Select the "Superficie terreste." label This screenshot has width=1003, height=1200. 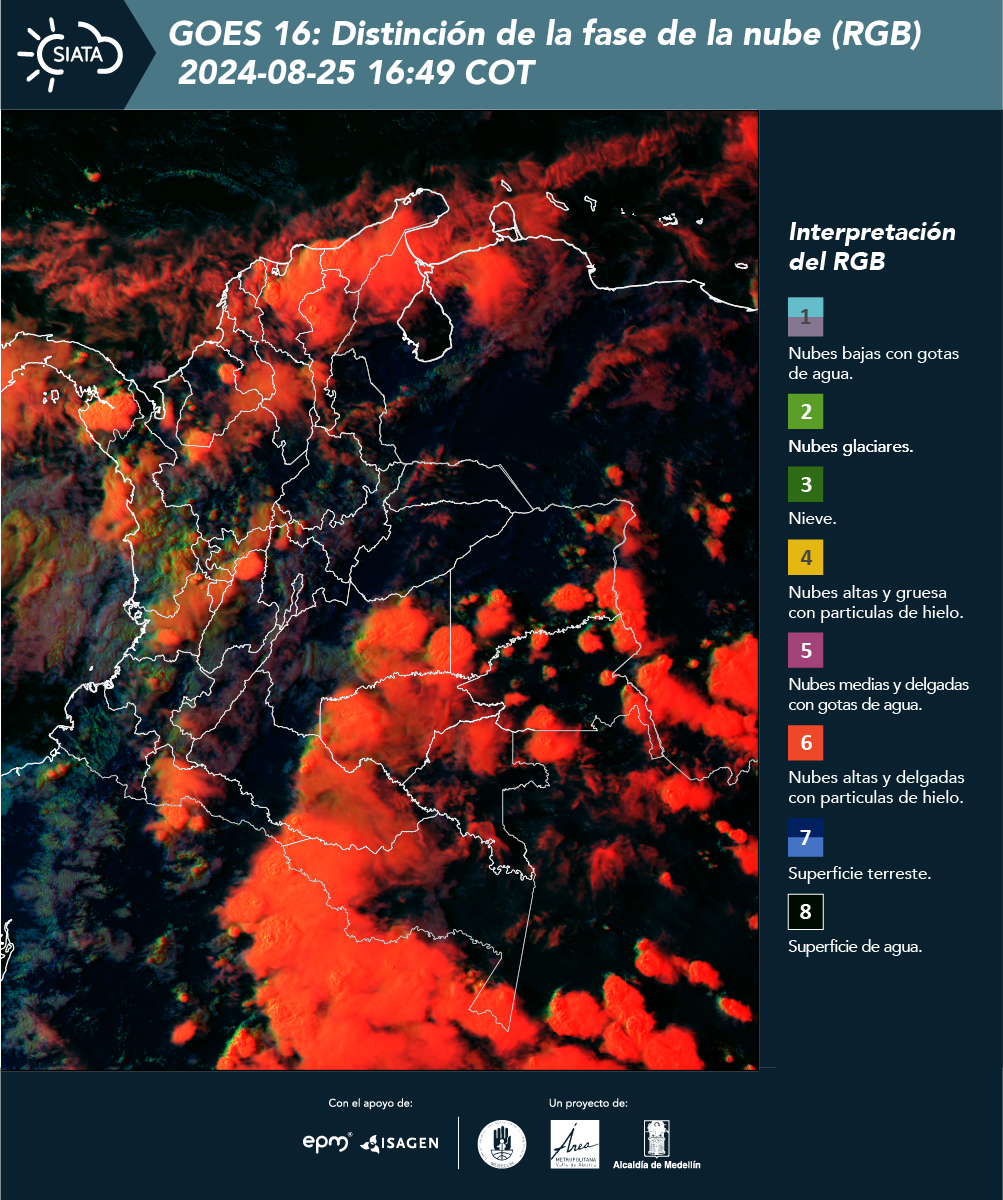coord(860,874)
